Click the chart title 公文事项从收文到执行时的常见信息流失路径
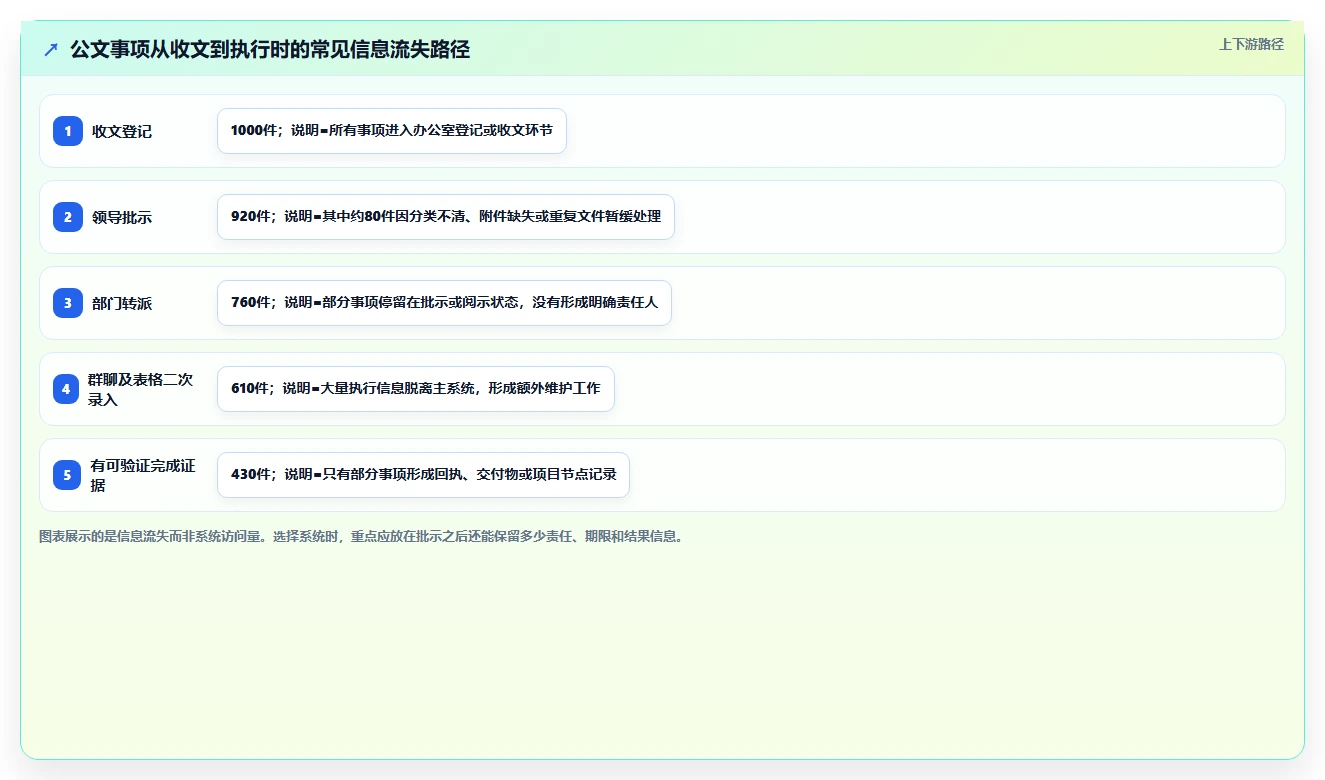Screen dimensions: 1325x780 [x=270, y=49]
